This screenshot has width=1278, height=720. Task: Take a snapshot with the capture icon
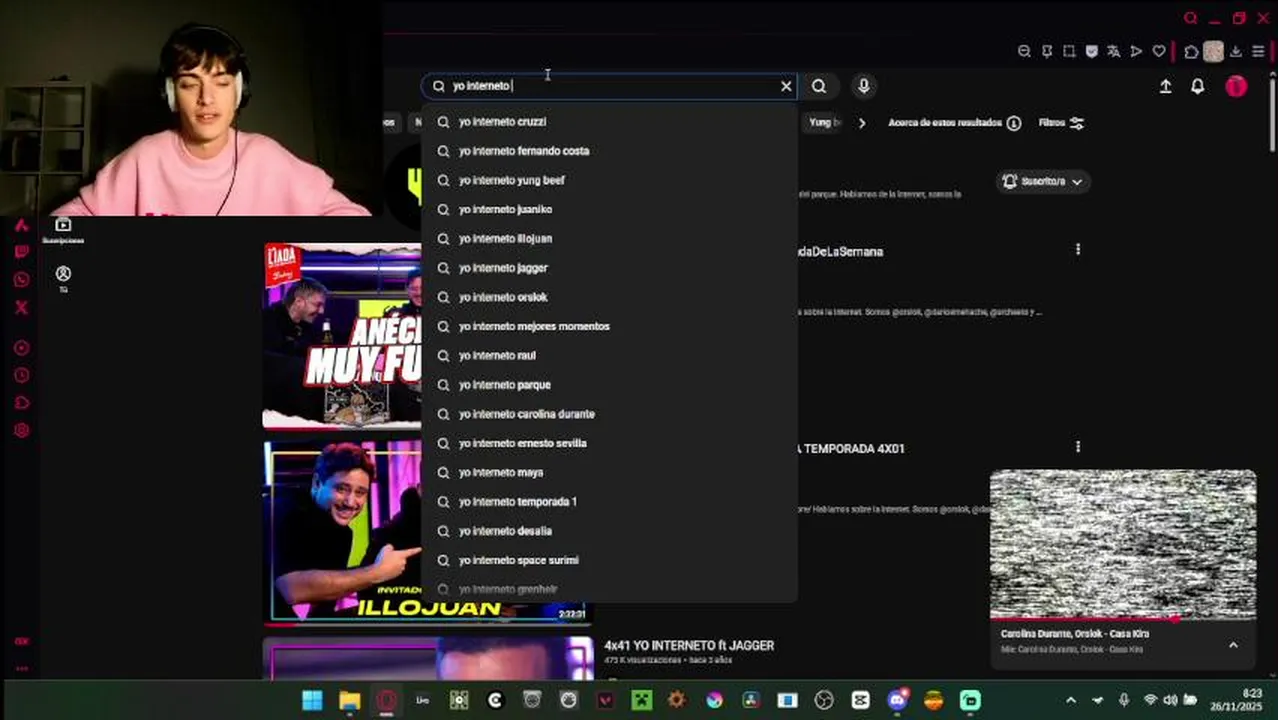pyautogui.click(x=1069, y=52)
